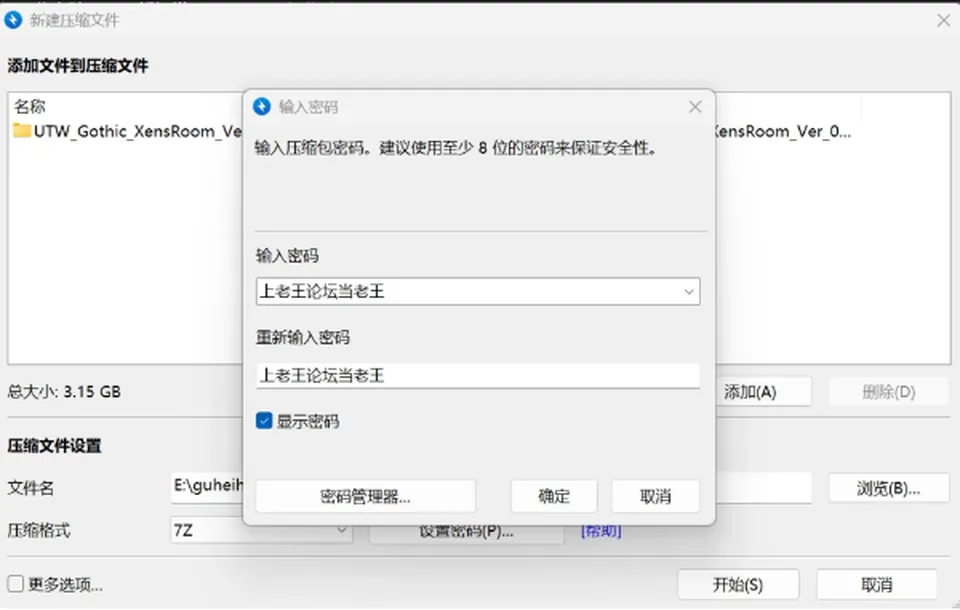Select the UTW_Gothic_XensRoom folder icon
960x610 pixels.
(22, 130)
